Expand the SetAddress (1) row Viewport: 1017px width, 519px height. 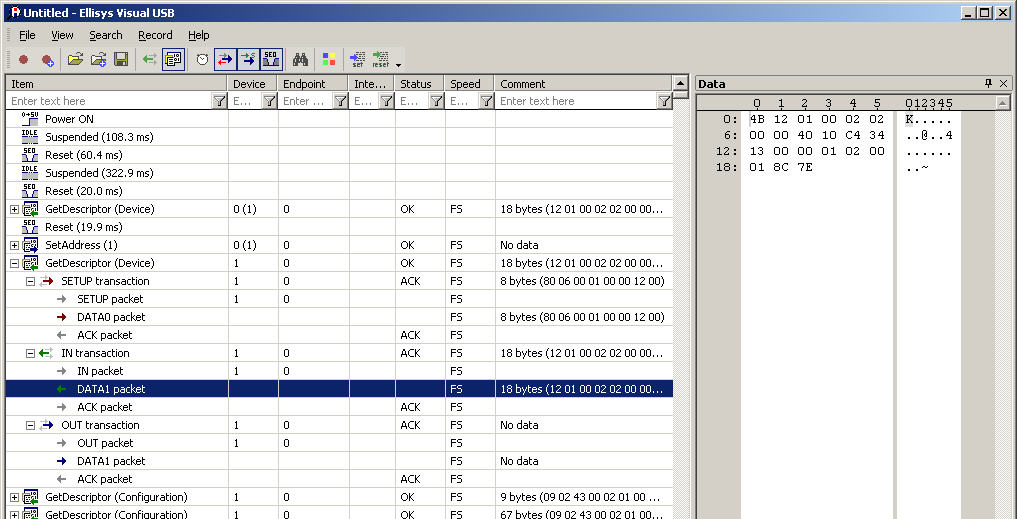click(14, 245)
